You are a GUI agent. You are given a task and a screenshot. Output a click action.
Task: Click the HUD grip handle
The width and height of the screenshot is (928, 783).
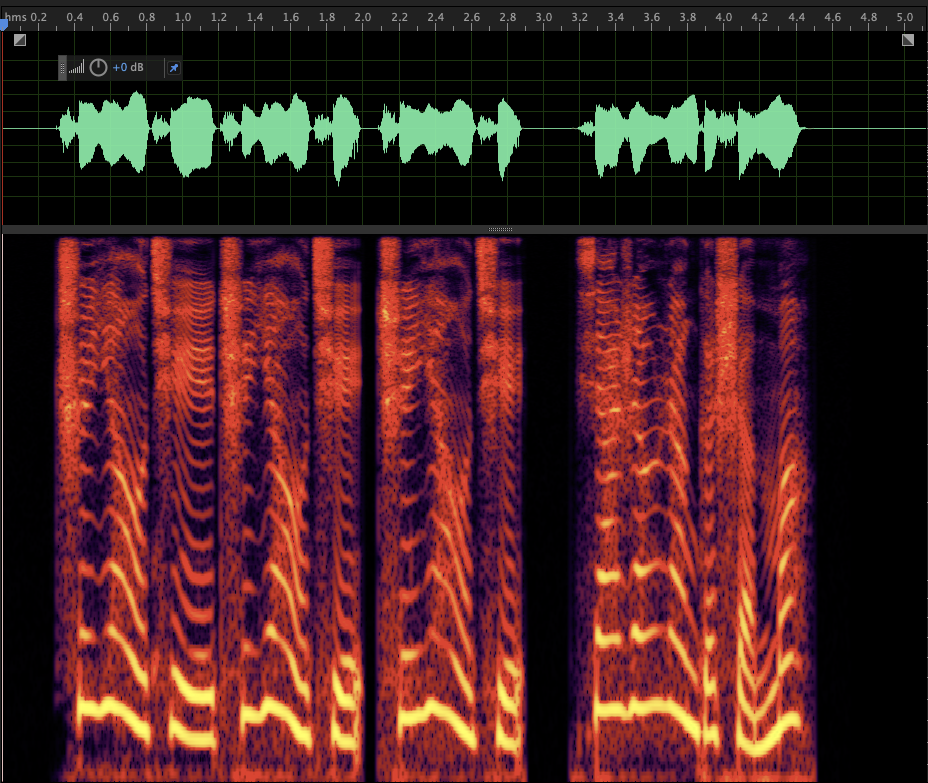62,68
